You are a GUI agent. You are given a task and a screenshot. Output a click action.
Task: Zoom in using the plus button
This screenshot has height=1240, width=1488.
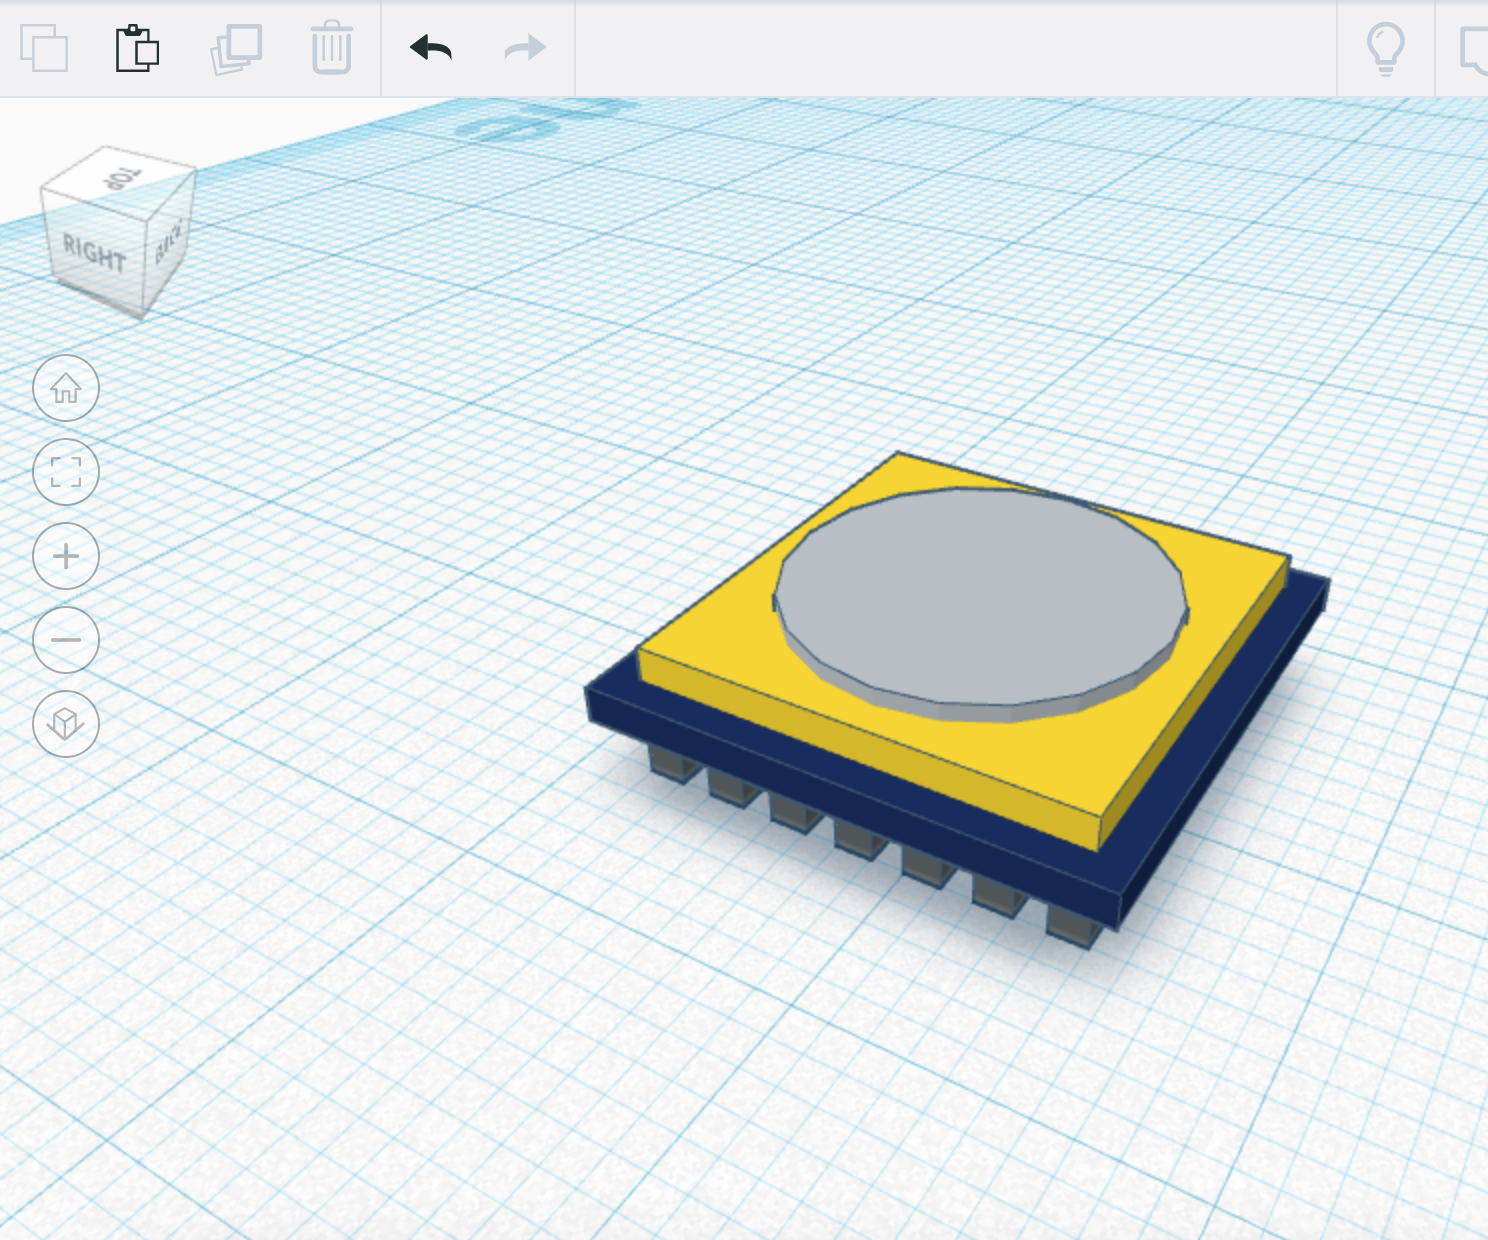(65, 557)
